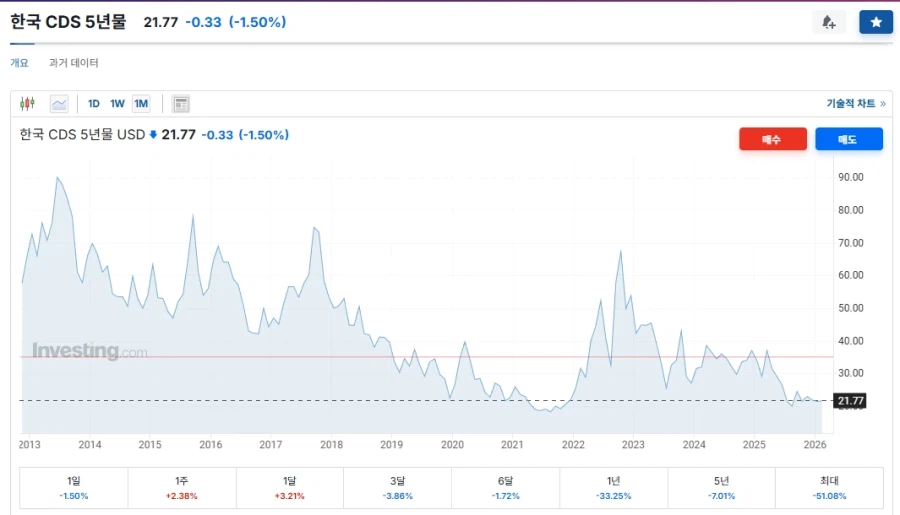The image size is (900, 515).
Task: Select the 1M chart interval
Action: 141,104
